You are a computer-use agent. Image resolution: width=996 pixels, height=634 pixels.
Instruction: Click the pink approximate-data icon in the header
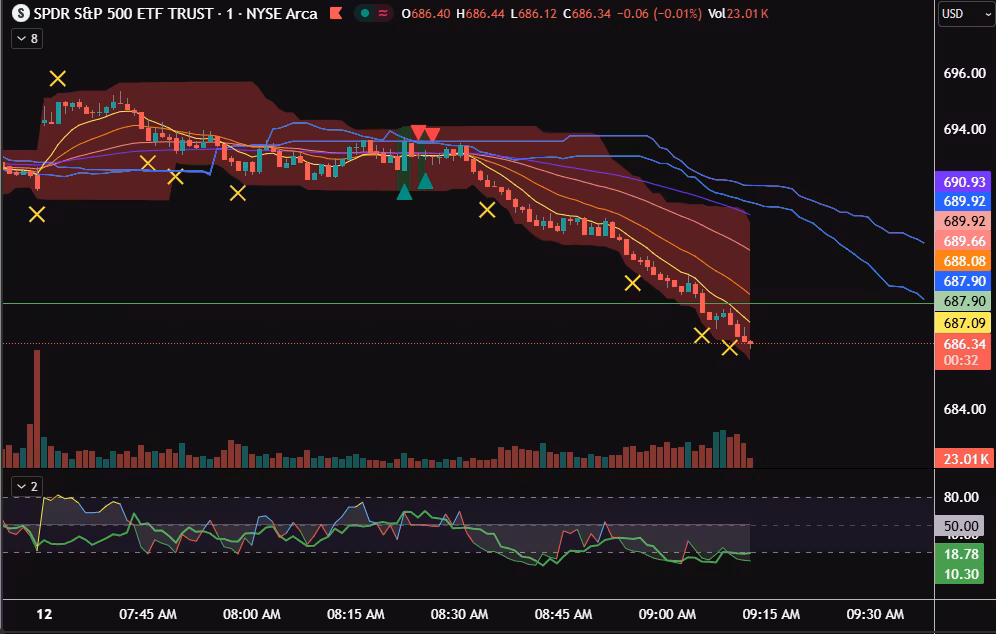point(382,14)
